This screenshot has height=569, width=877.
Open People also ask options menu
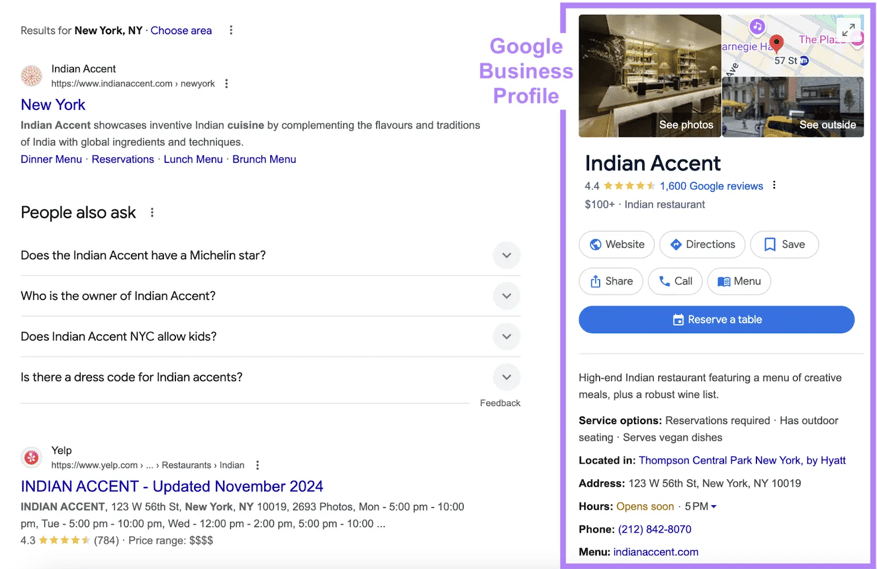152,213
